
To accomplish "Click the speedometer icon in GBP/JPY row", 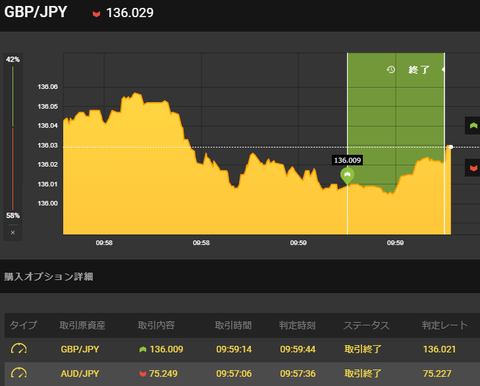I will tap(19, 349).
